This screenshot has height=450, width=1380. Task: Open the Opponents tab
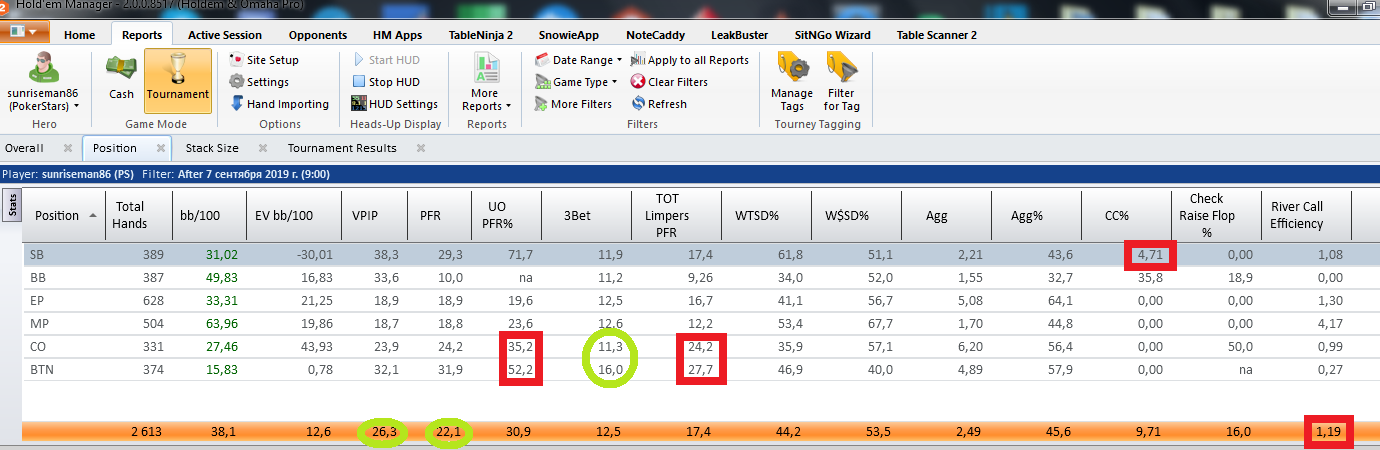(x=317, y=34)
